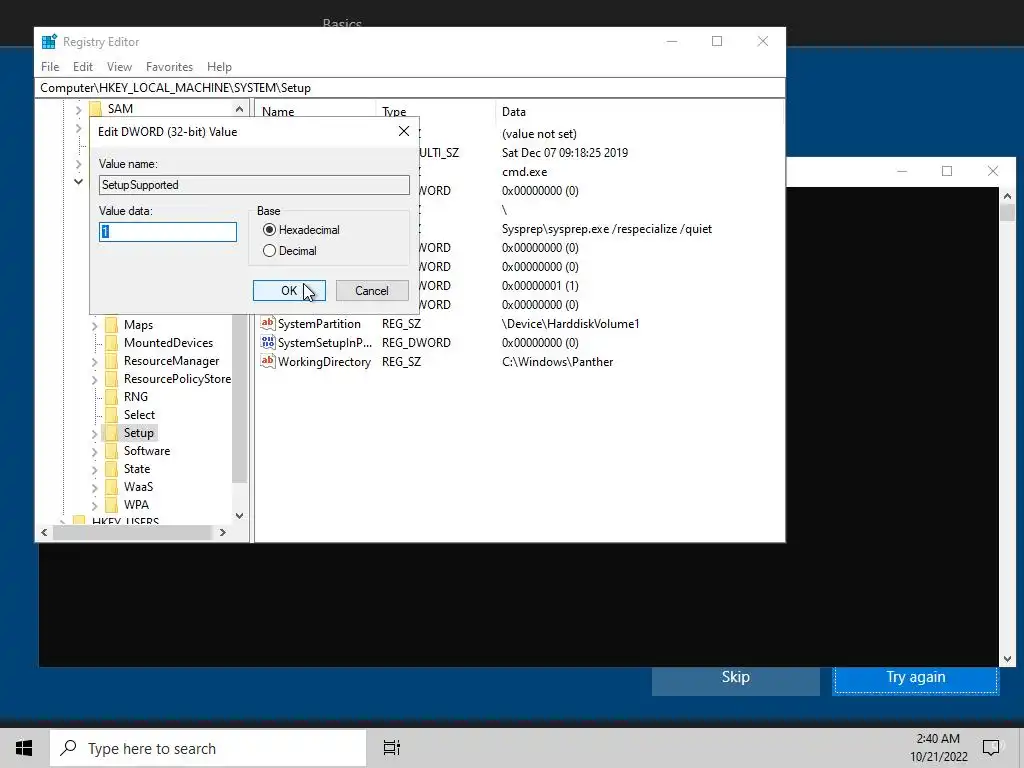Click the "cmd.exe" data cell
The image size is (1024, 768).
coord(524,172)
